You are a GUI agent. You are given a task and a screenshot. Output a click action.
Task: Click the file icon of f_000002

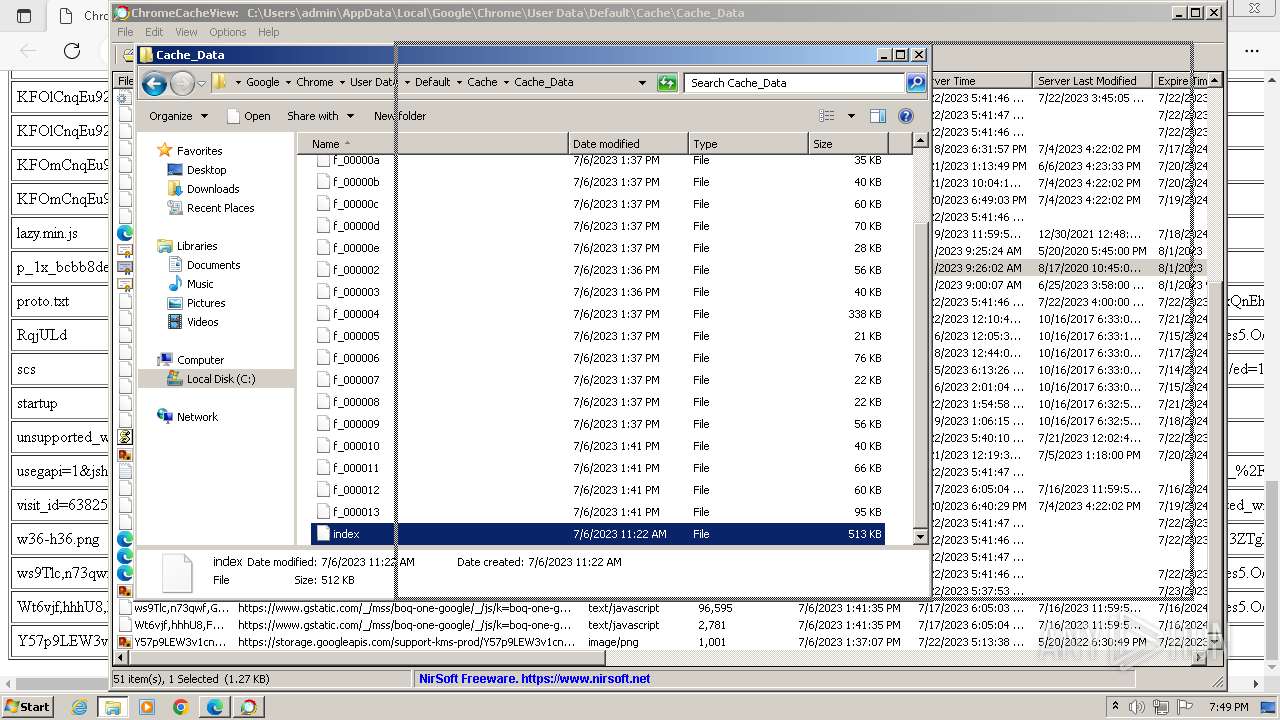tap(323, 270)
